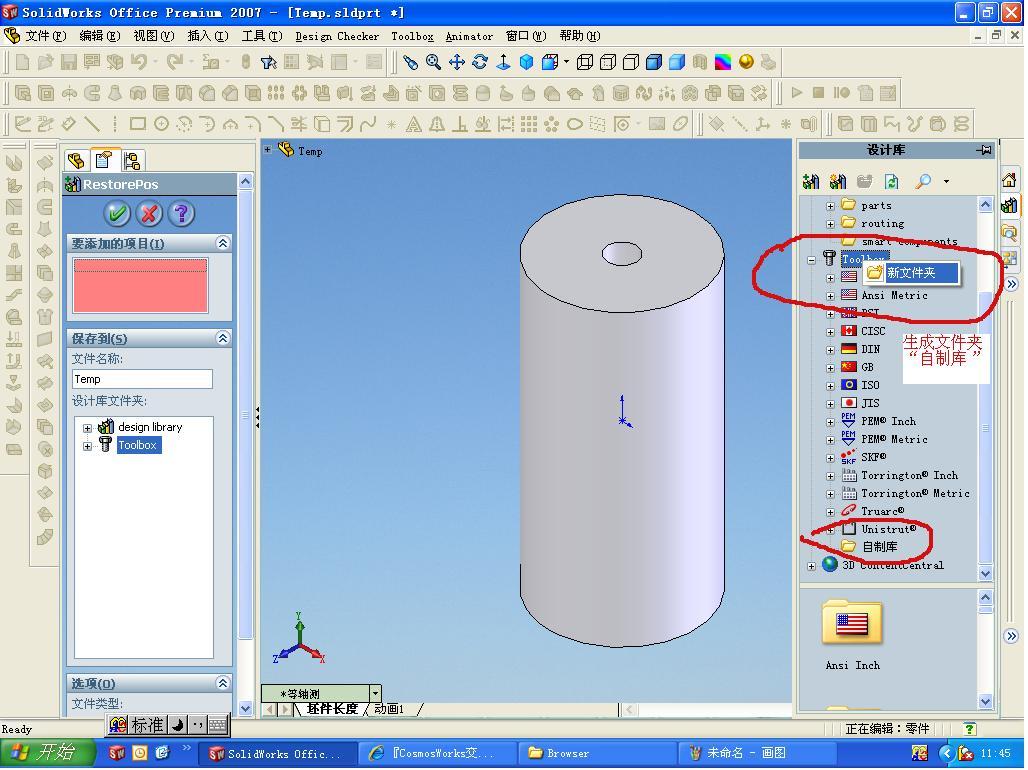
Task: Click the Text sketch tool
Action: pos(414,124)
